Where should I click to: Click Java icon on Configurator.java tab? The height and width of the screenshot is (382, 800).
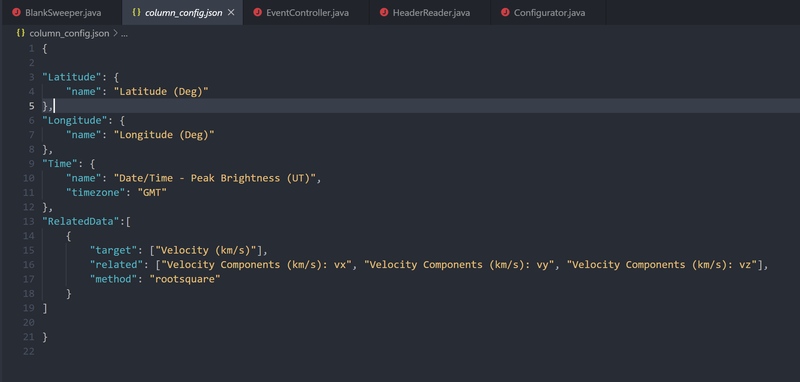[505, 12]
